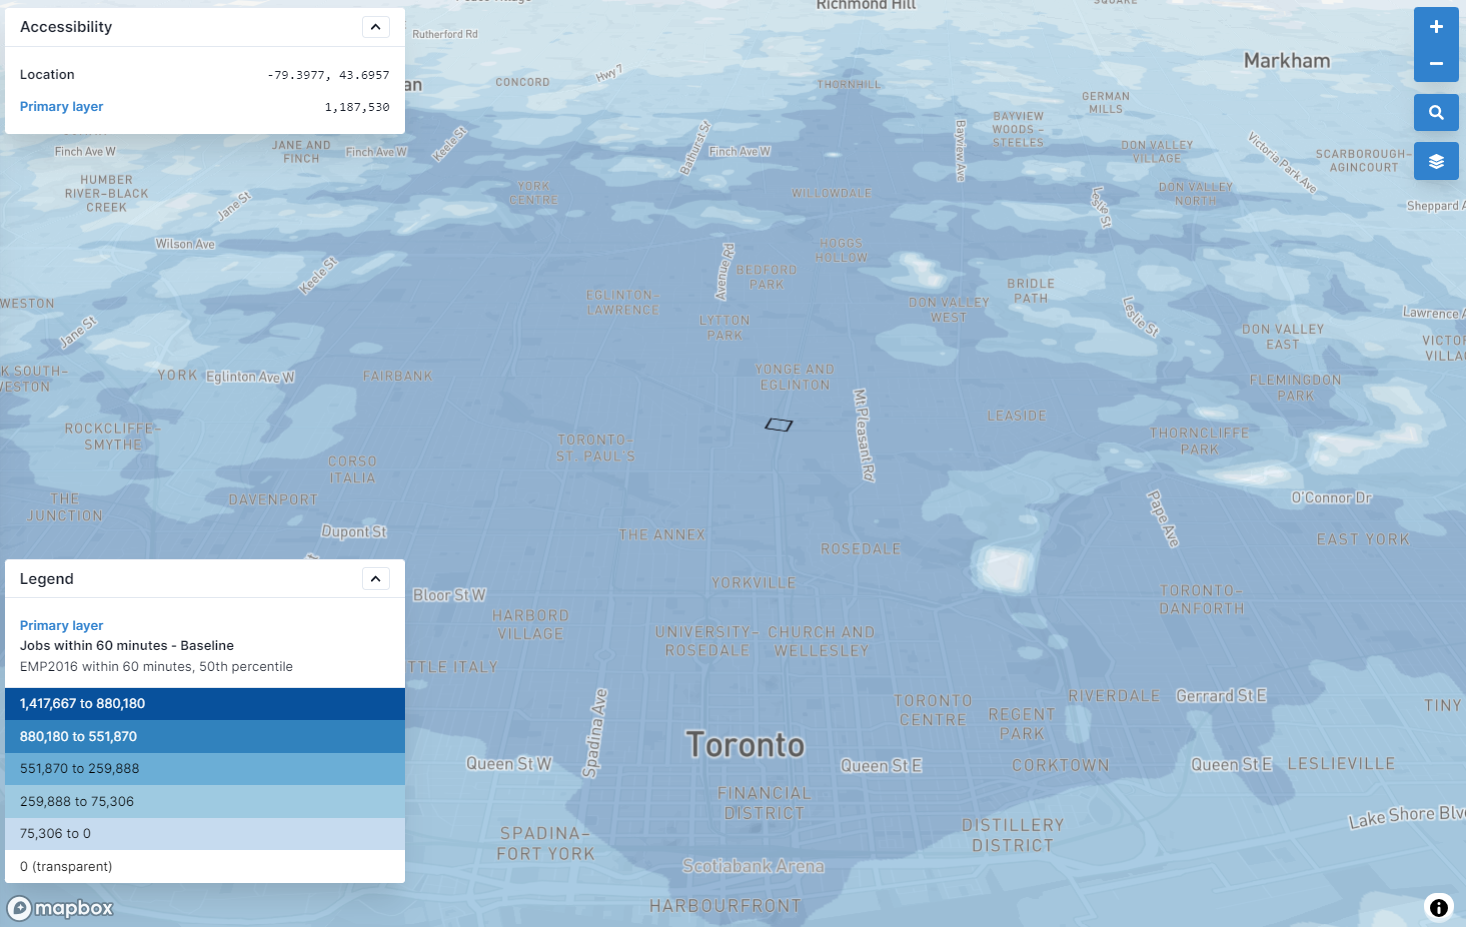Image resolution: width=1466 pixels, height=927 pixels.
Task: View map attribution via the info icon
Action: [x=1438, y=906]
